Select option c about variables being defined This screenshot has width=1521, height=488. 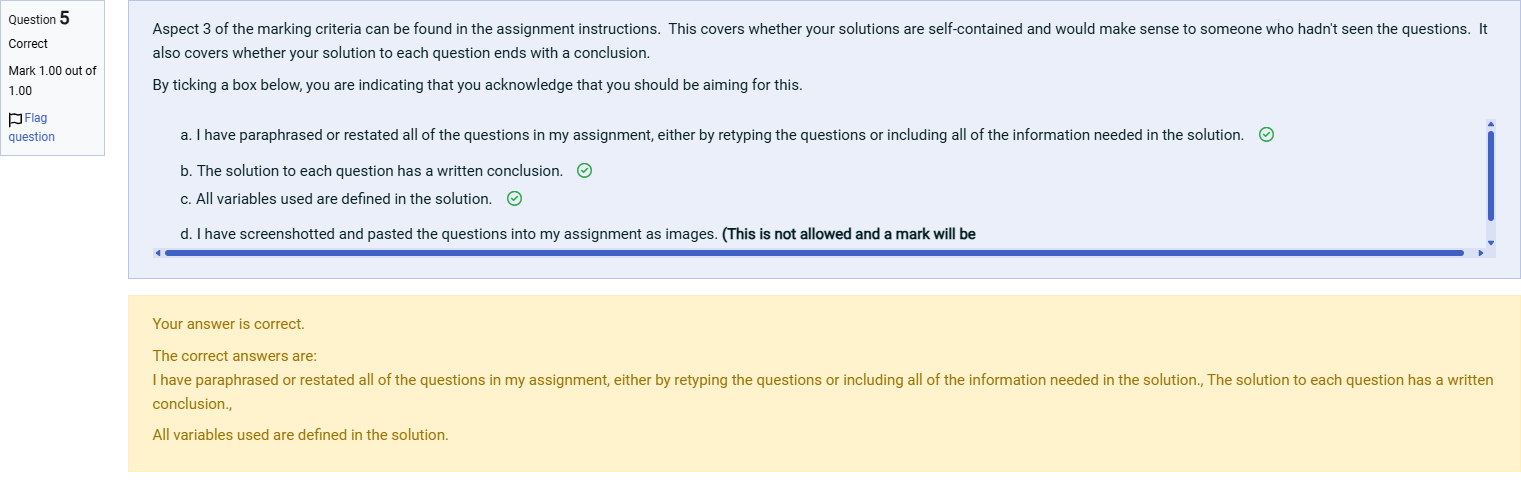tap(336, 199)
